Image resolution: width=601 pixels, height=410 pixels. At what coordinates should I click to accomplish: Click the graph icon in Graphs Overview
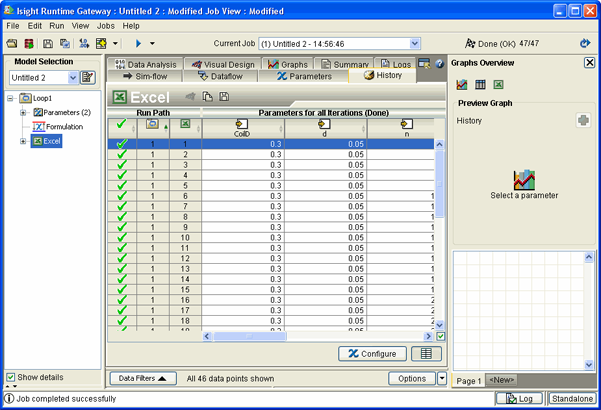[462, 84]
